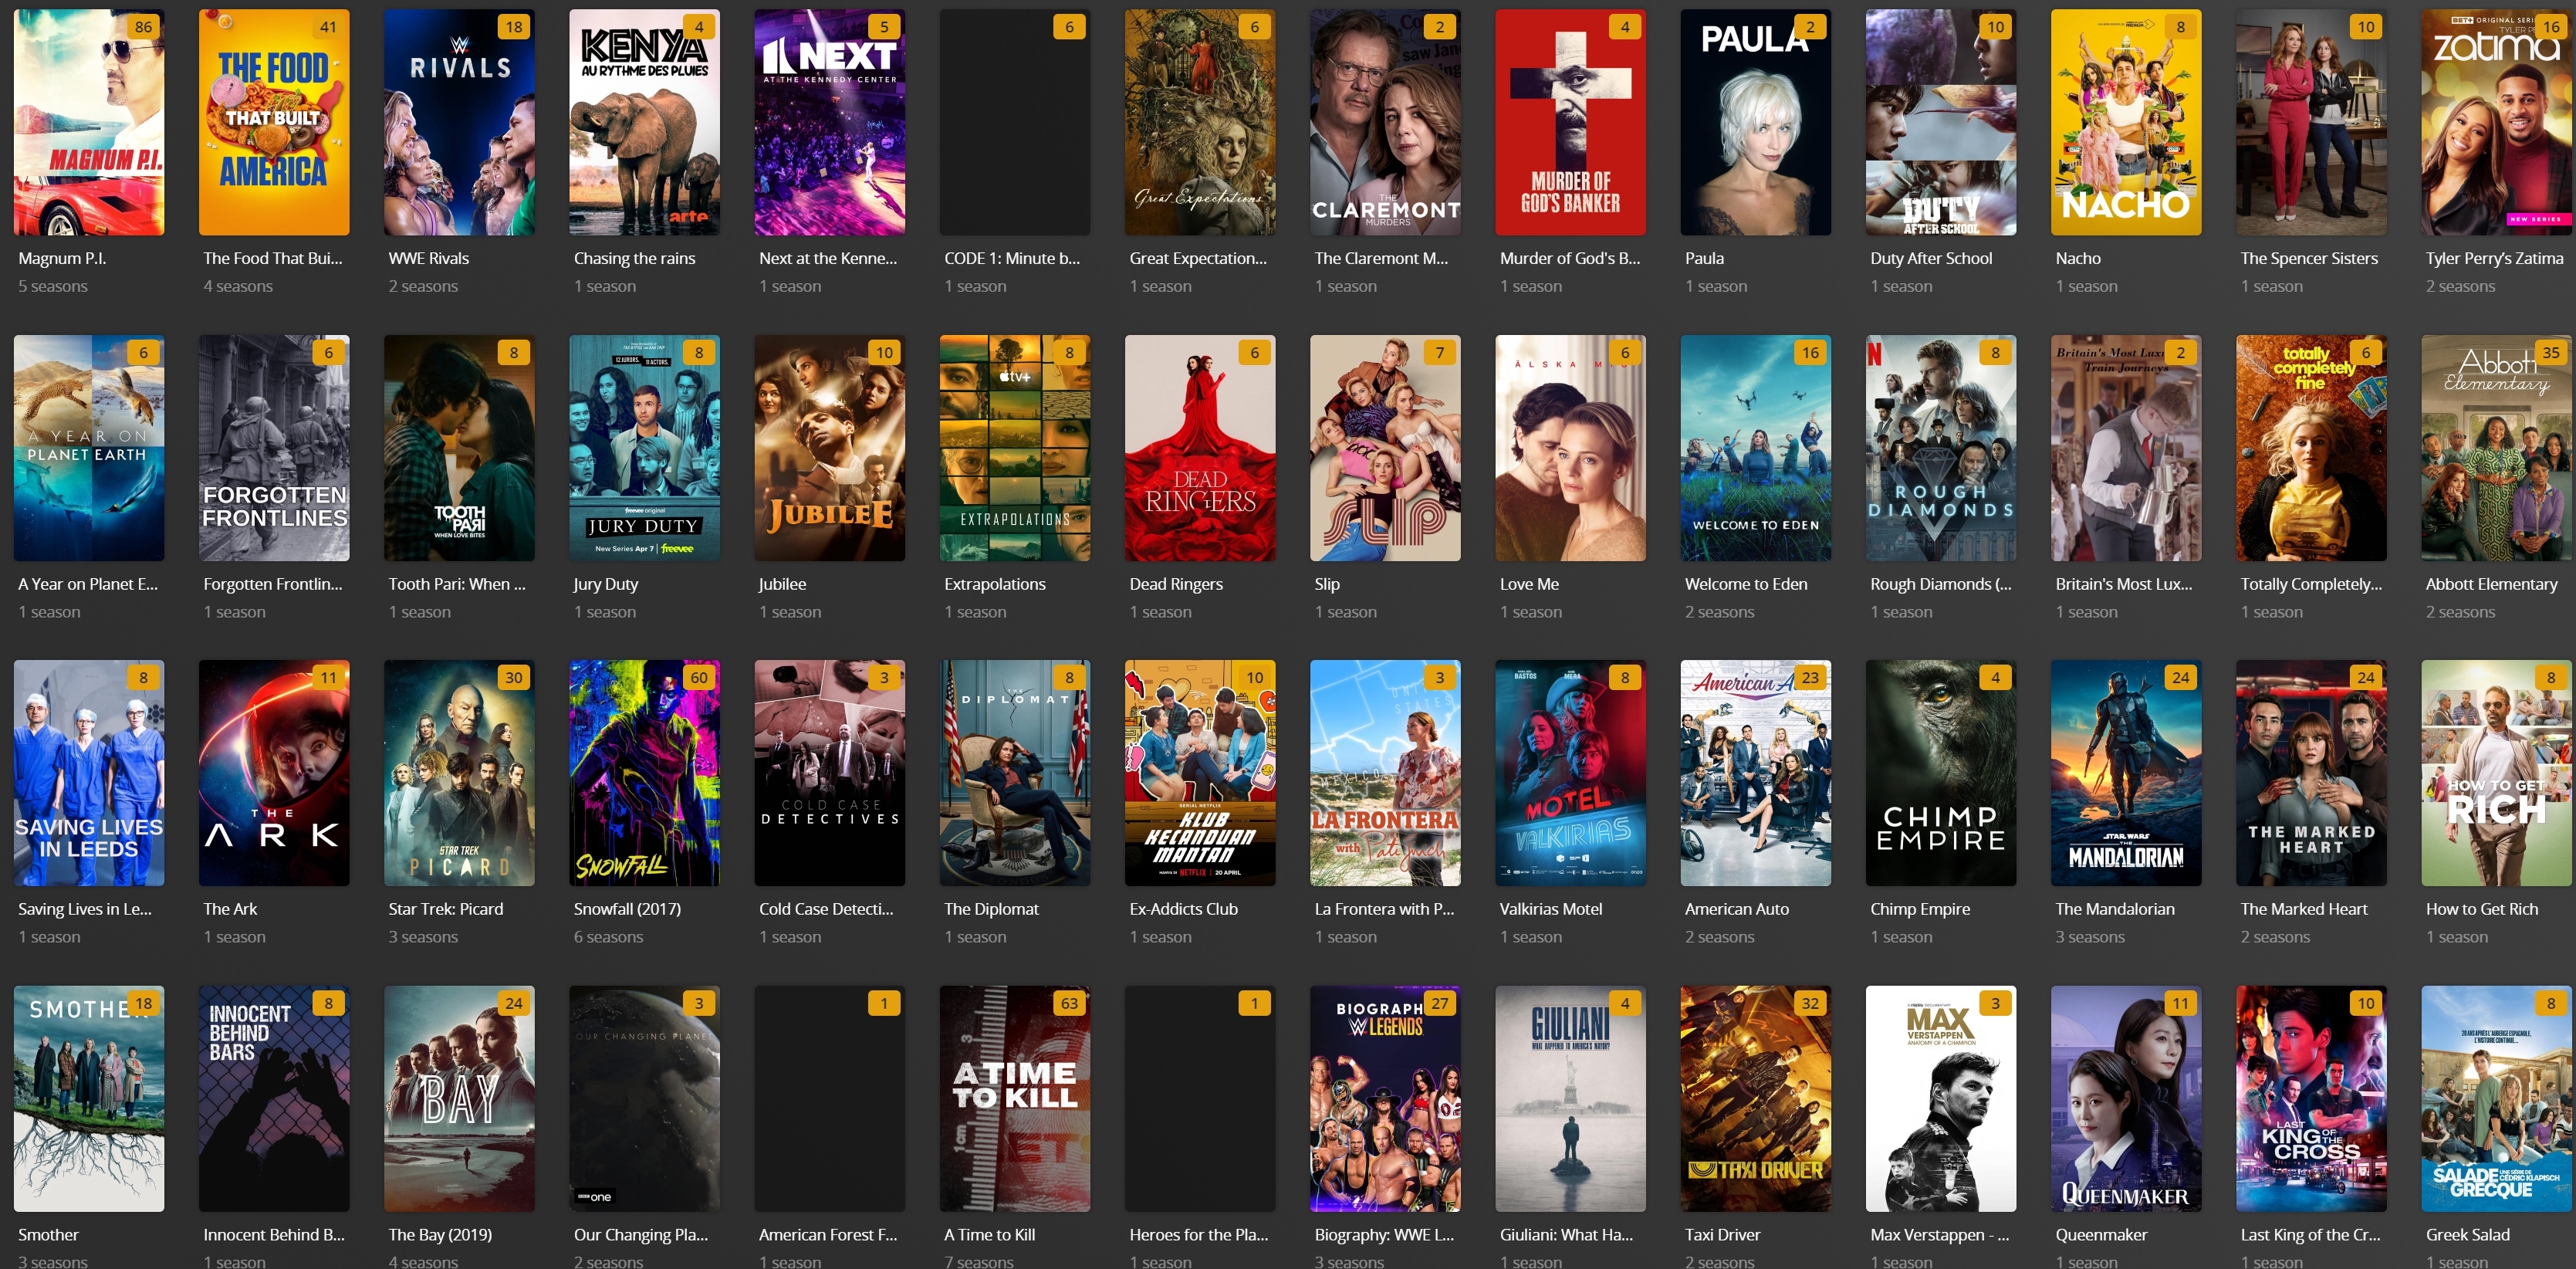Open The Mandalorian poster

[x=2126, y=773]
